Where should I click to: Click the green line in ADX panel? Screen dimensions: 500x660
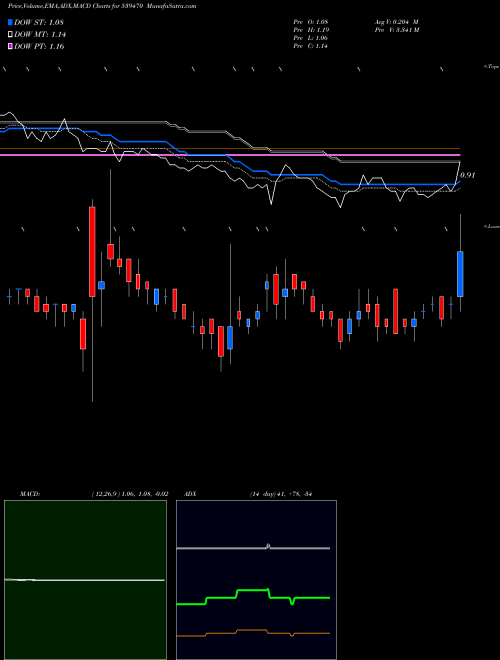pyautogui.click(x=253, y=597)
